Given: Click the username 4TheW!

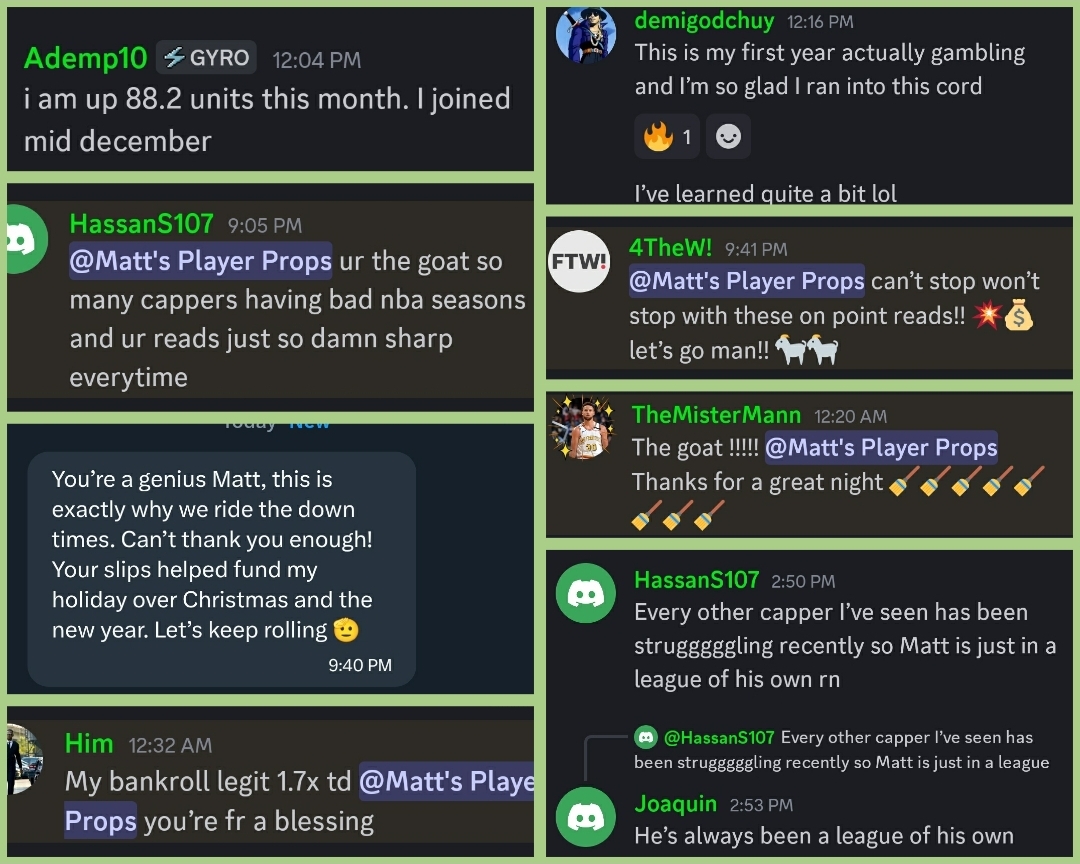Looking at the screenshot, I should pyautogui.click(x=668, y=249).
